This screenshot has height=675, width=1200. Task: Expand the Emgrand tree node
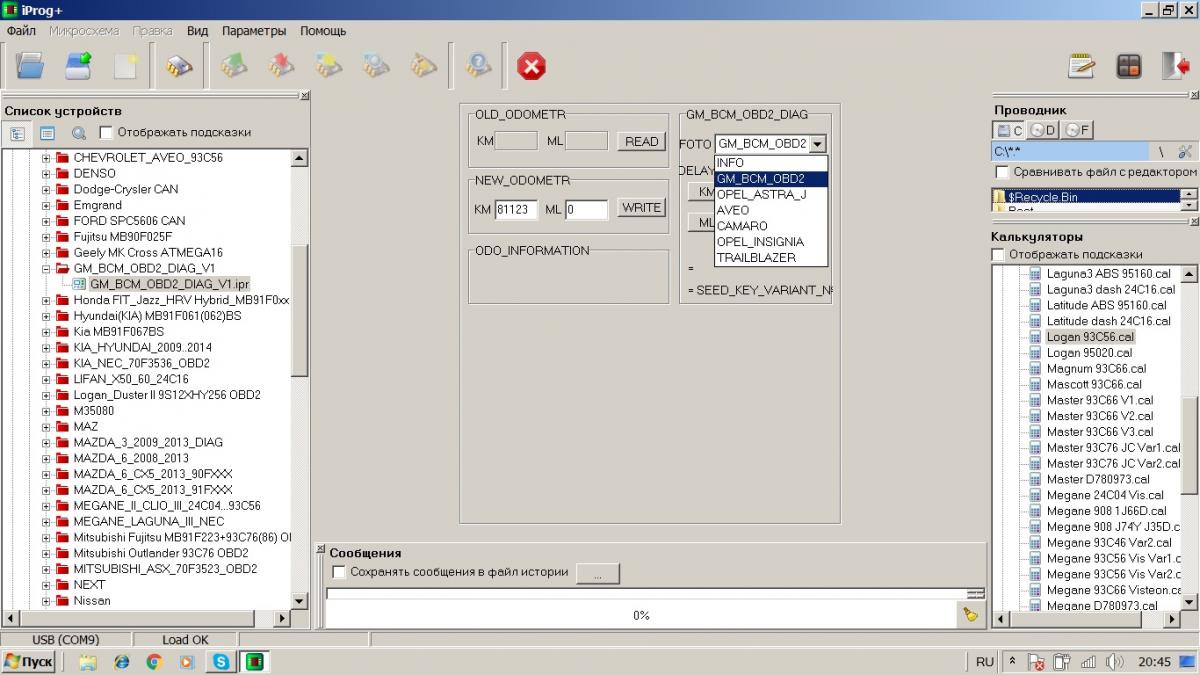click(46, 205)
